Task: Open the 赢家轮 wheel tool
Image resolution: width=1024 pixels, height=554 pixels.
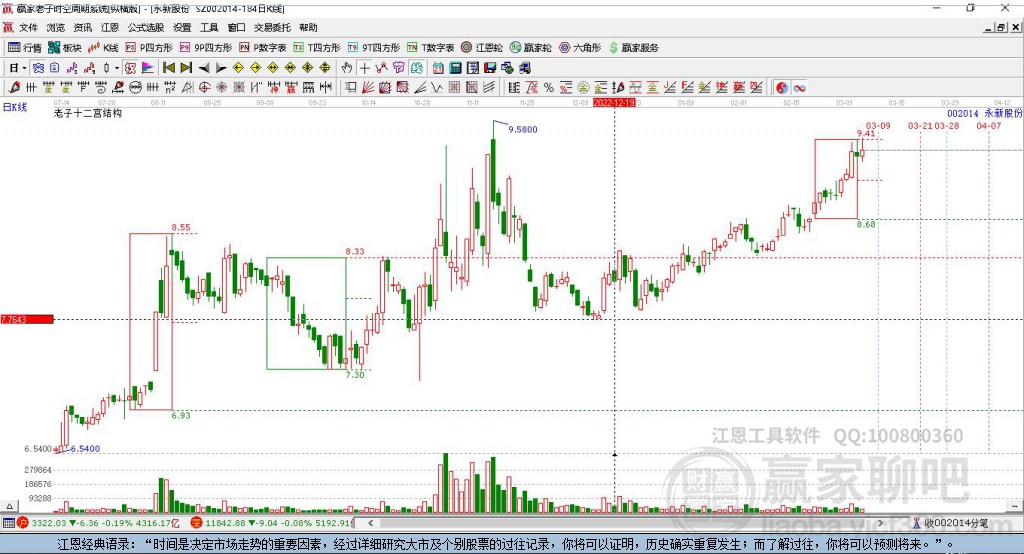Action: click(530, 48)
